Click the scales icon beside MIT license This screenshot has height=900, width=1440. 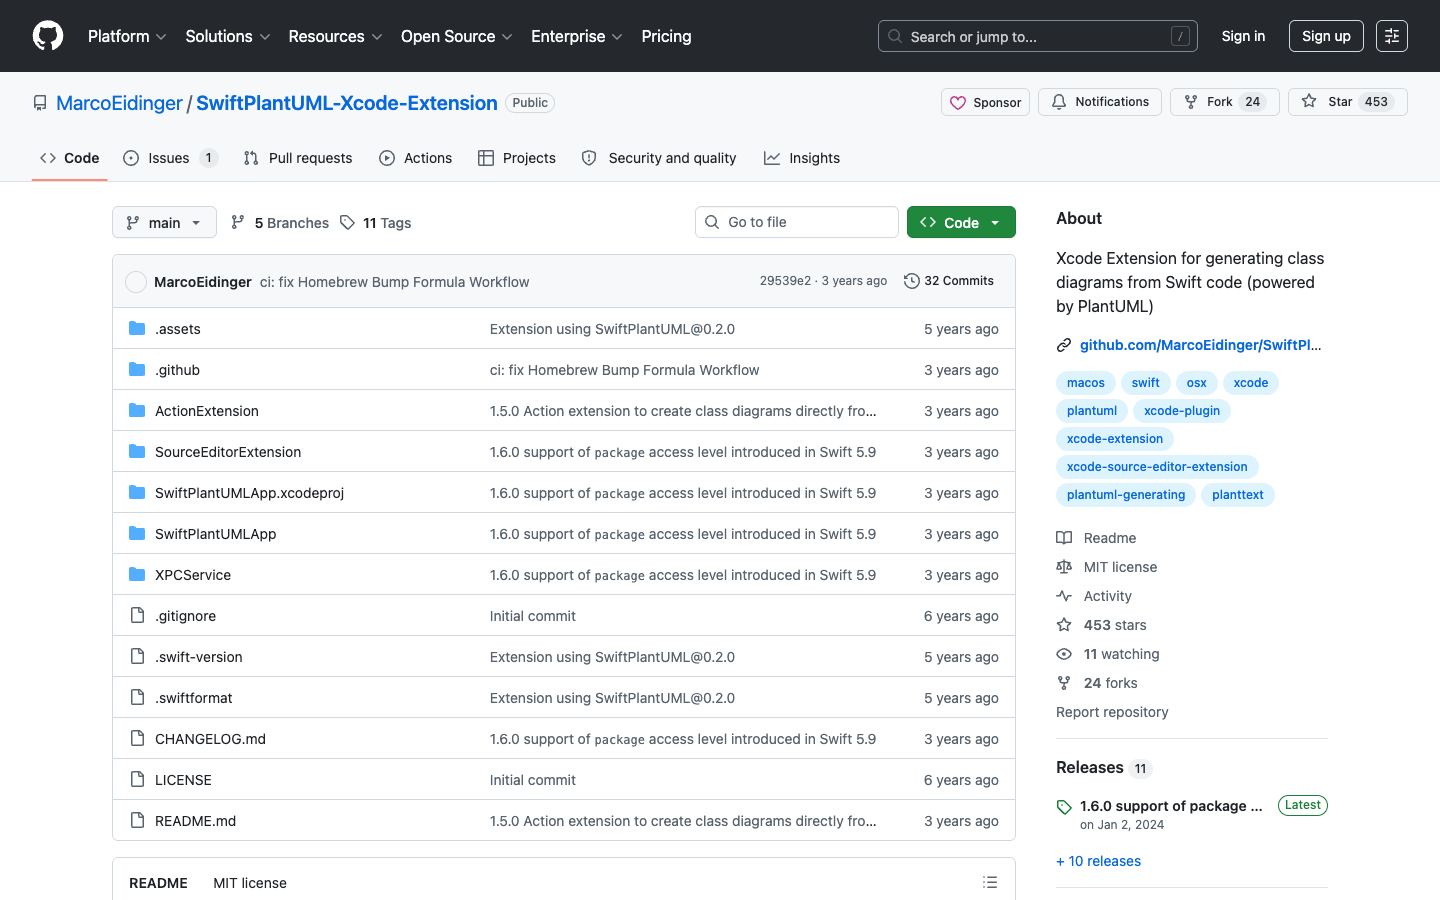pos(1064,567)
